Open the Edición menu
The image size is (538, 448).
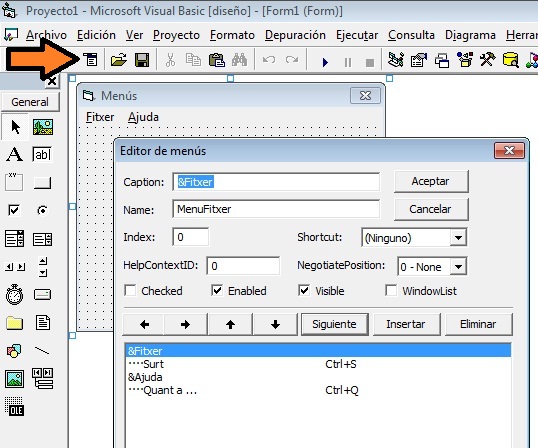click(96, 35)
